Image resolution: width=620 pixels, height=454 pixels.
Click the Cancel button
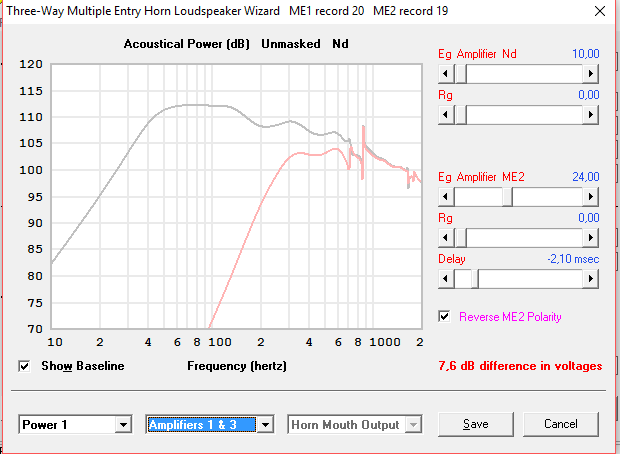[x=561, y=424]
